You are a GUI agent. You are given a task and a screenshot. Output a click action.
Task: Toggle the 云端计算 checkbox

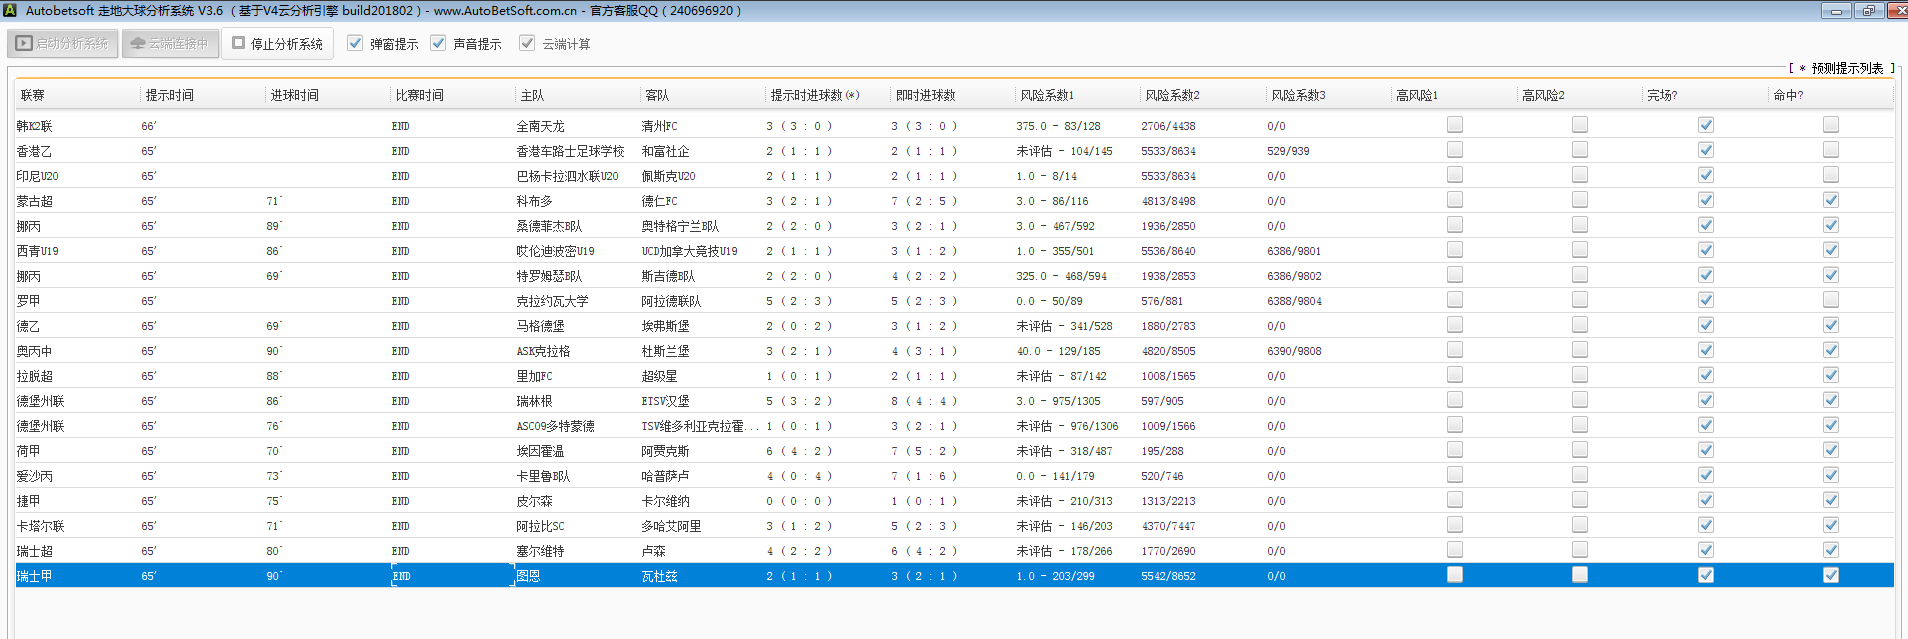pos(527,44)
